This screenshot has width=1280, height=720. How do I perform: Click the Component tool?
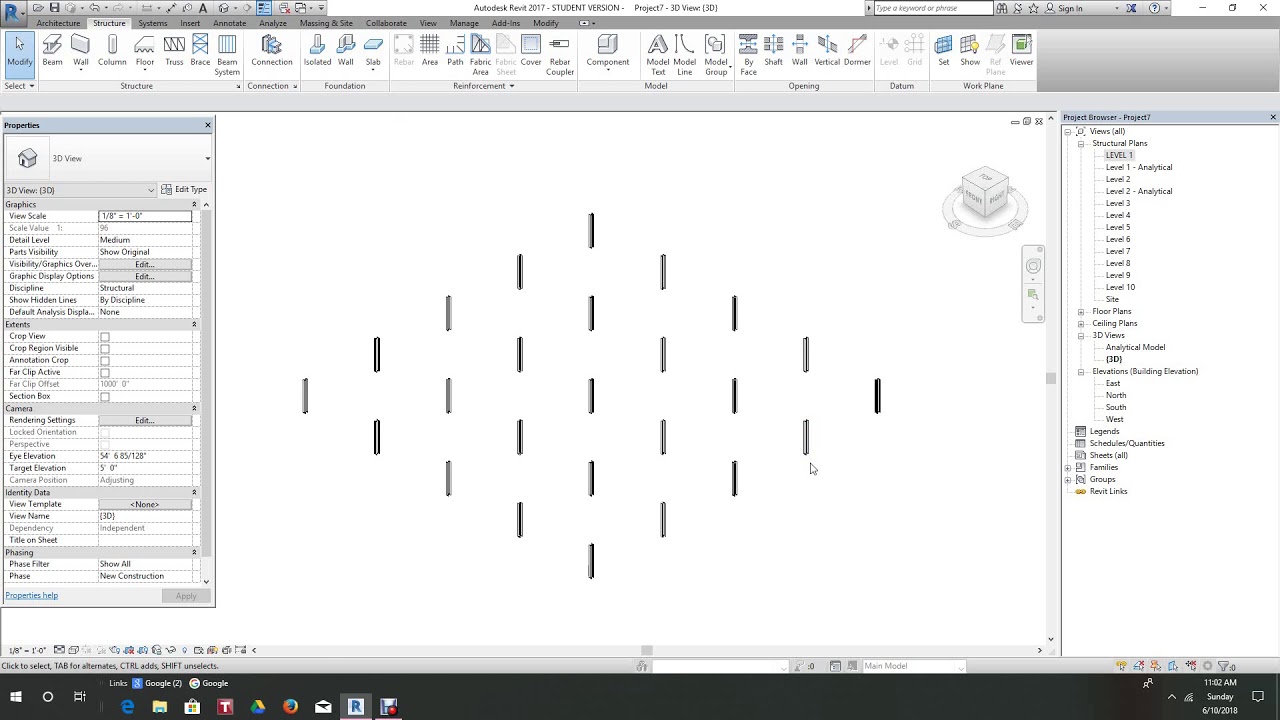point(608,52)
